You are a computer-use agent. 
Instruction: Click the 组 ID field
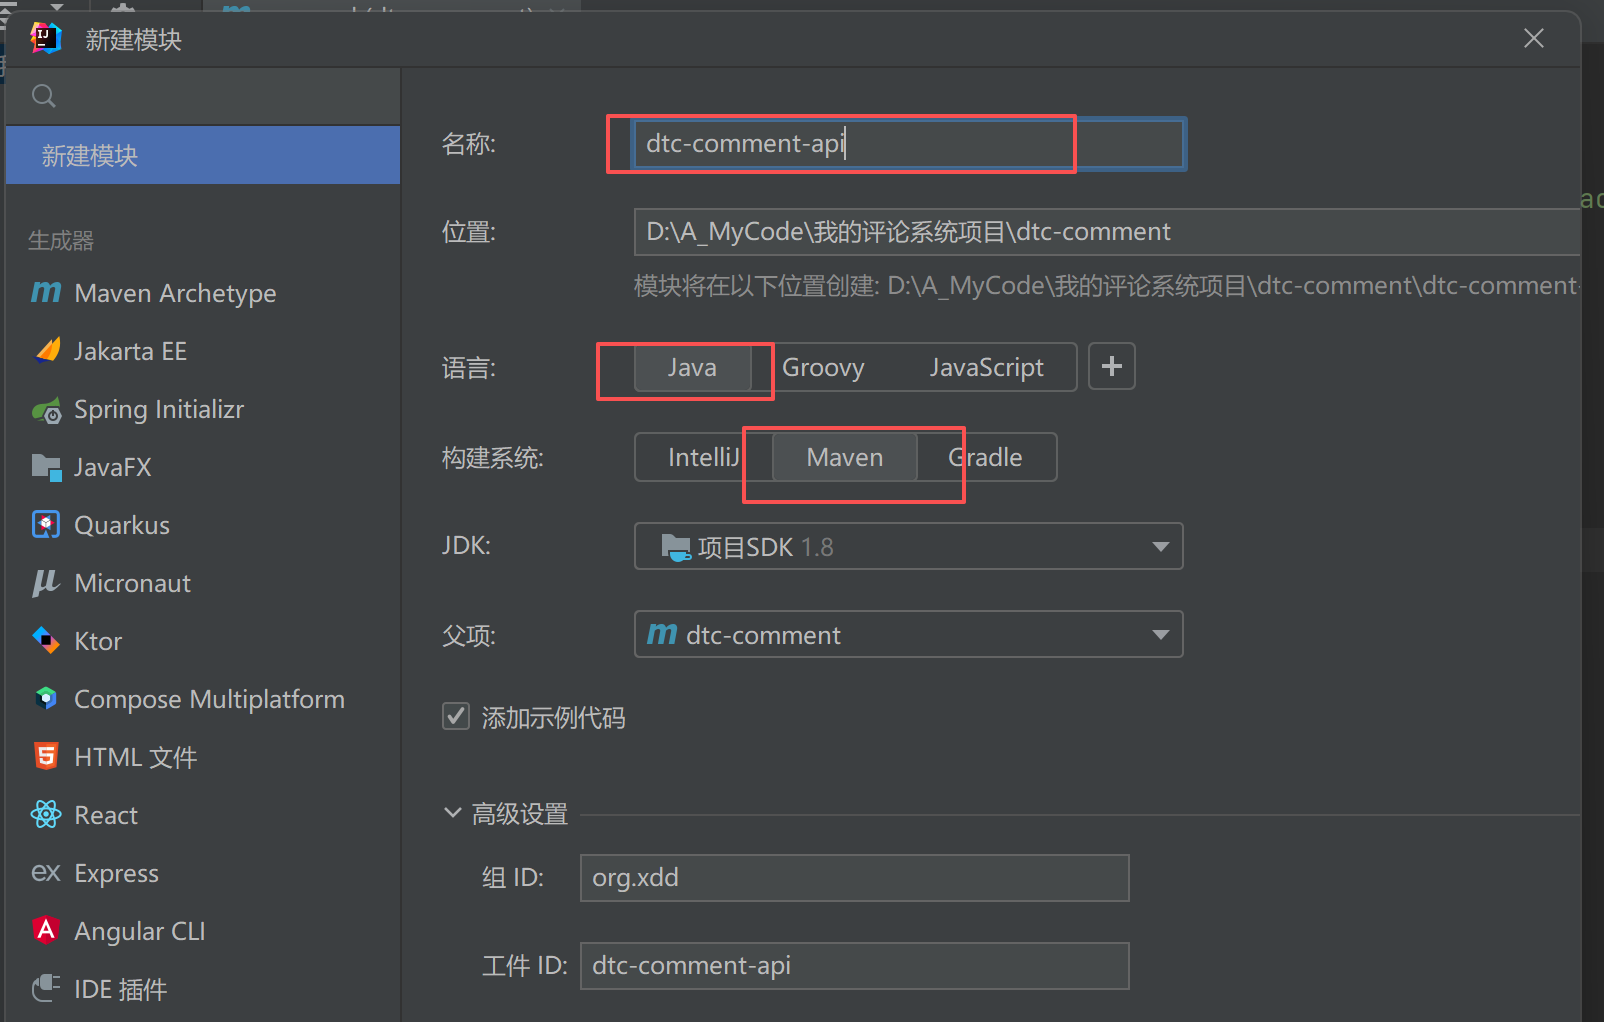[855, 878]
